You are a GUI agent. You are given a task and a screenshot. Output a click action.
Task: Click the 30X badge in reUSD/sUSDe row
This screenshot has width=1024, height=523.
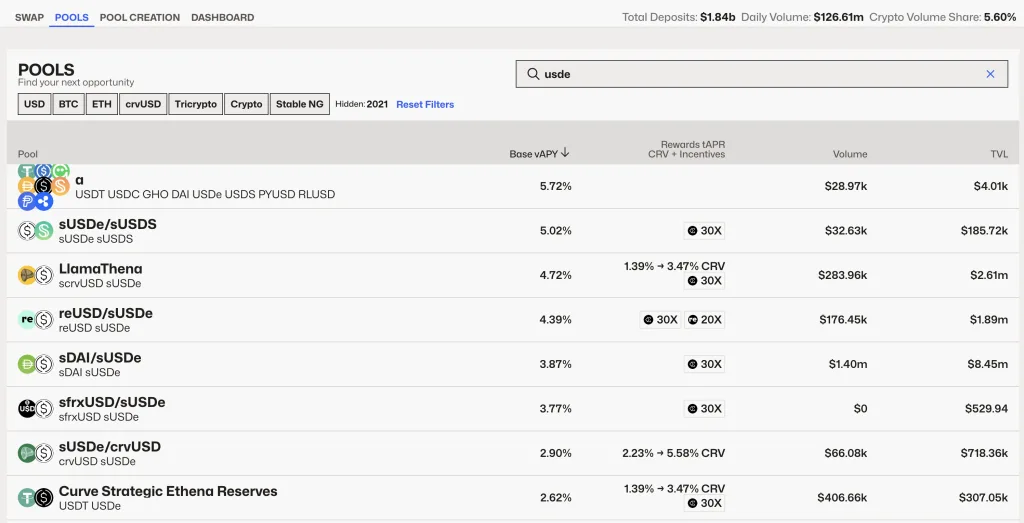(660, 319)
